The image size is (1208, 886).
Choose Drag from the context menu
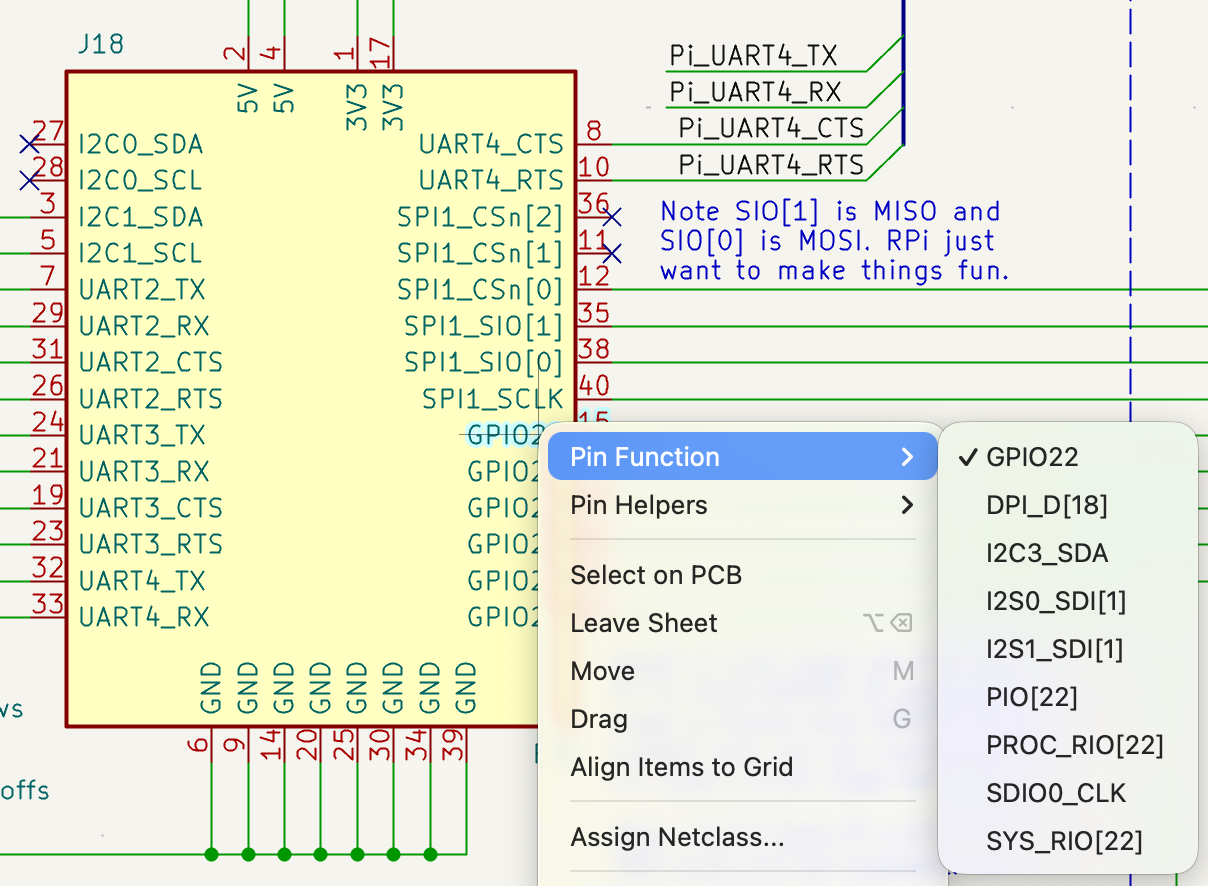coord(599,719)
